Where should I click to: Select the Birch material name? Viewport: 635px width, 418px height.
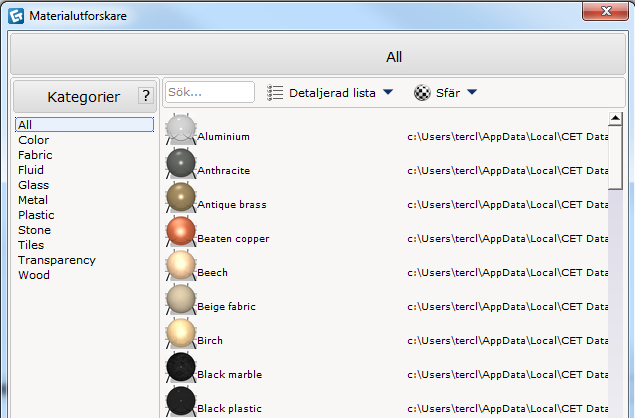[x=210, y=341]
